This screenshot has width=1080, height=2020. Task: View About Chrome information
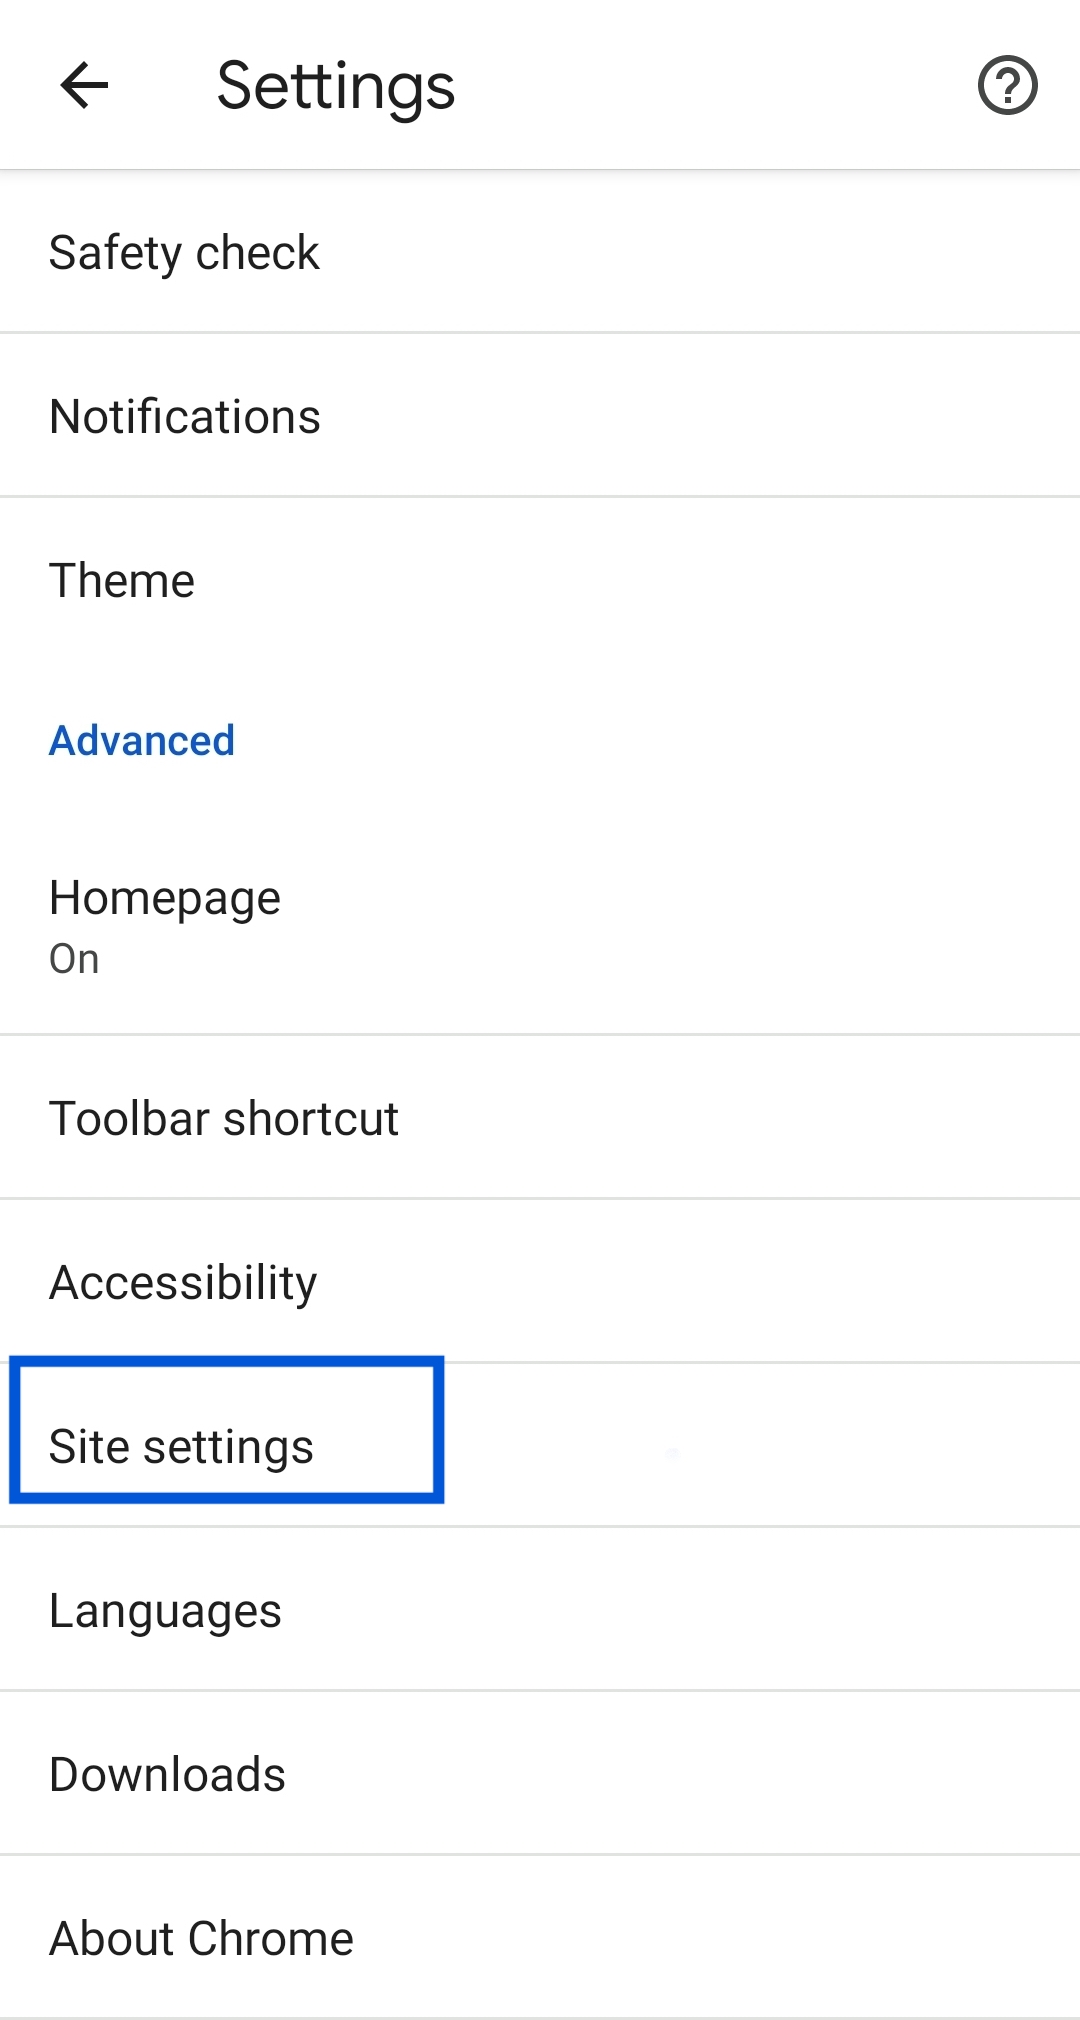click(x=540, y=1938)
